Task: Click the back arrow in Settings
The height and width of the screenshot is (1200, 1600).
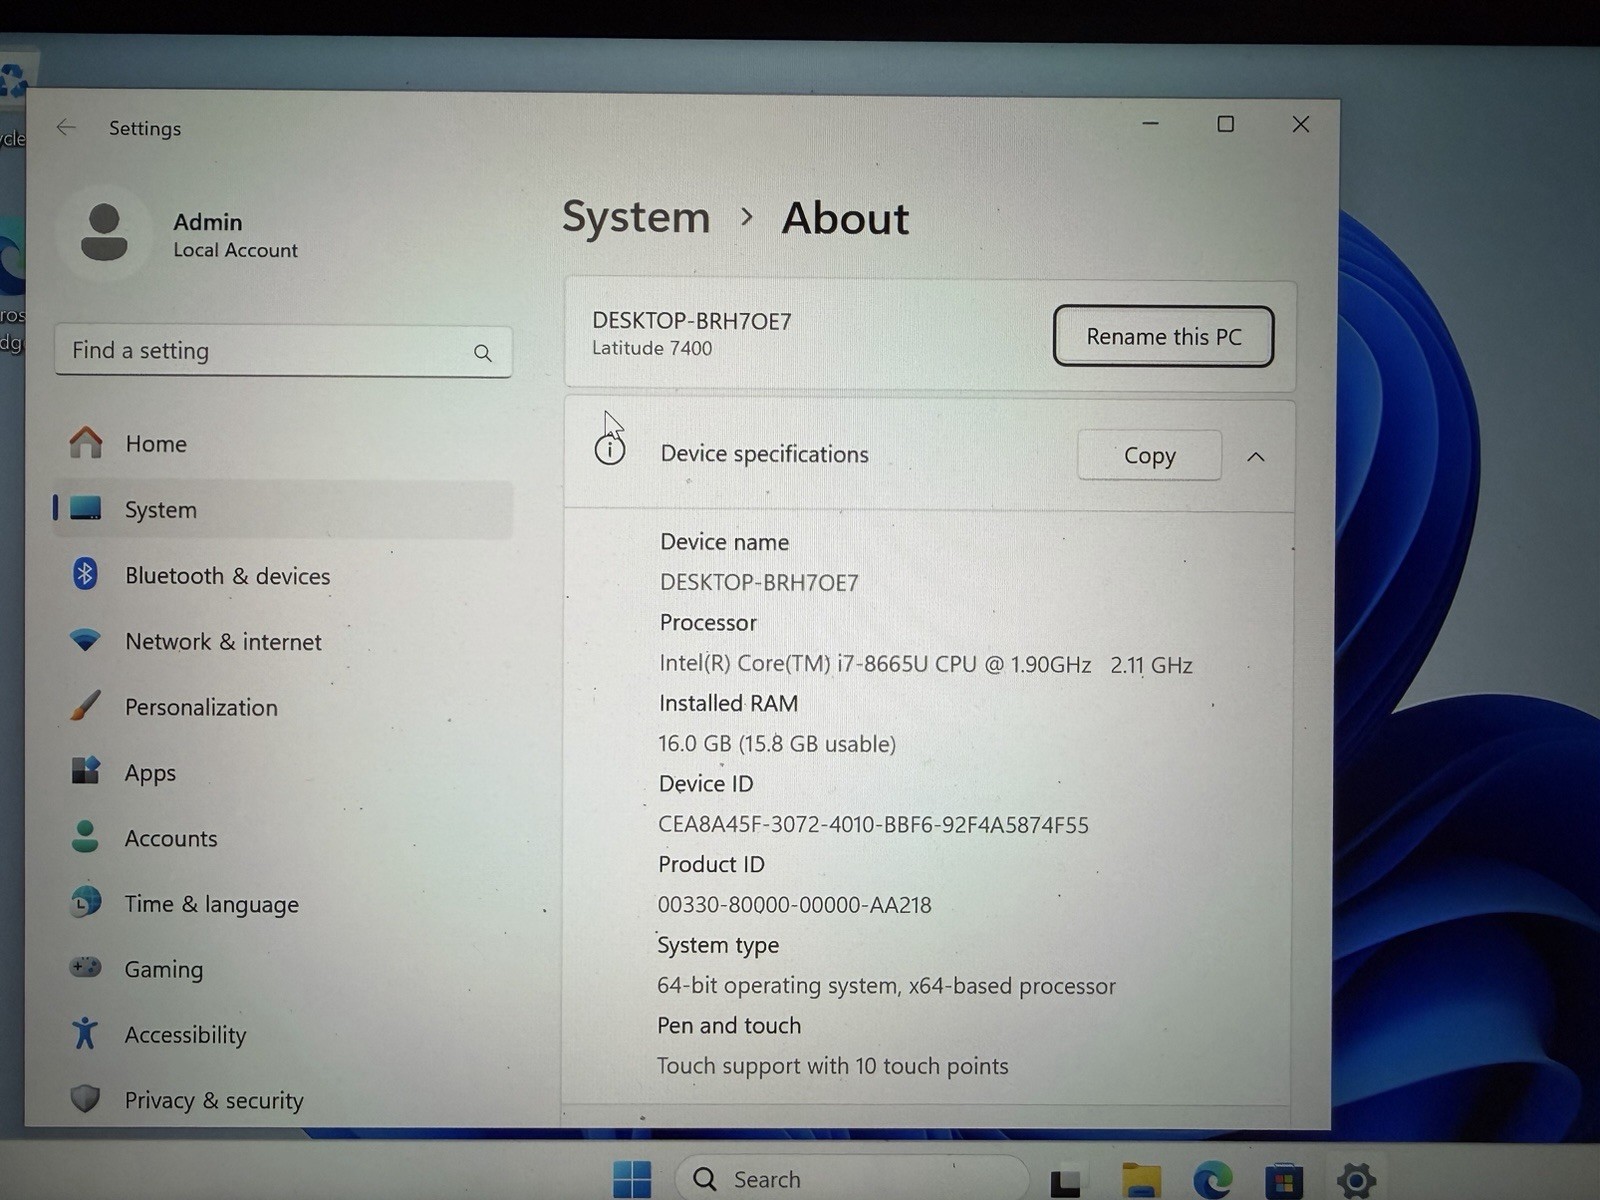Action: point(66,127)
